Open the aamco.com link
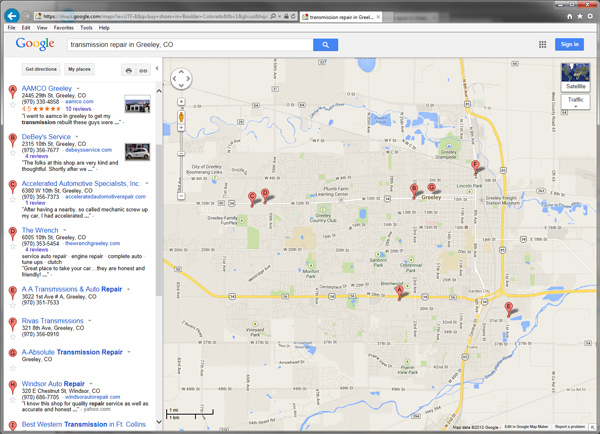This screenshot has width=600, height=434. tap(79, 102)
